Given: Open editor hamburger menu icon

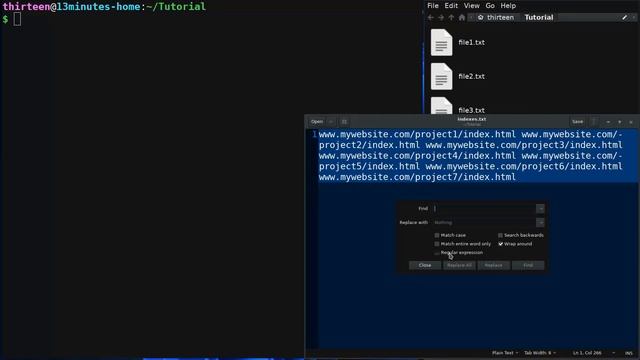Looking at the screenshot, I should [594, 122].
